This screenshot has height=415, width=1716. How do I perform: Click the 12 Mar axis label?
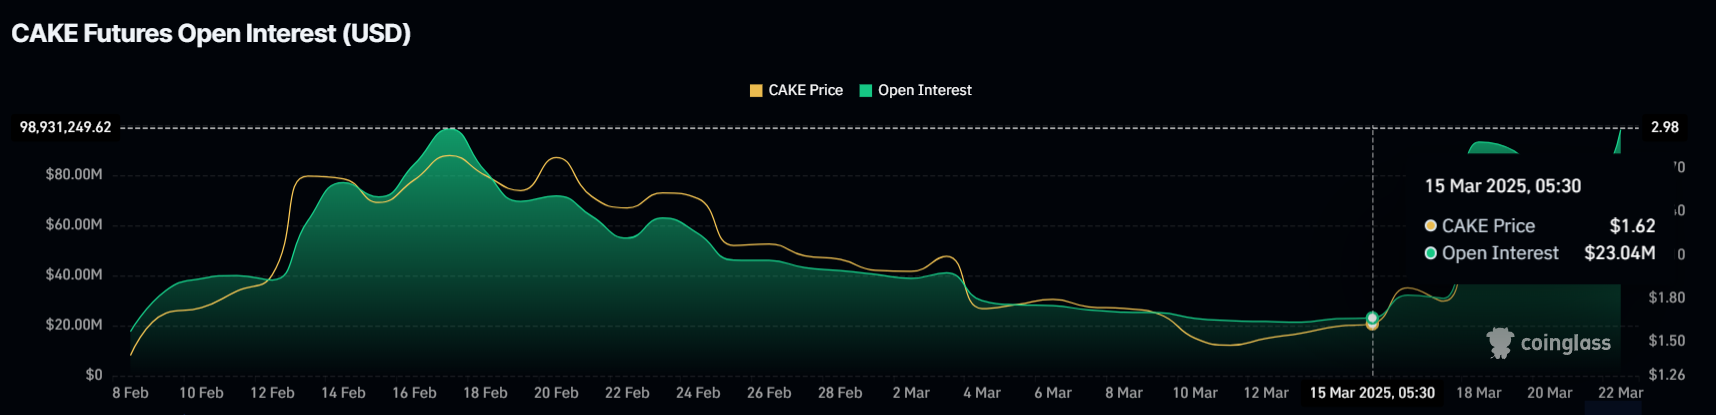pos(1266,393)
